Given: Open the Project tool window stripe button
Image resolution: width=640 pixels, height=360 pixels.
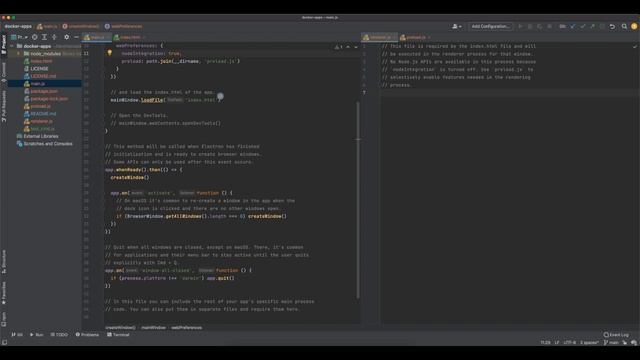Looking at the screenshot, I should pyautogui.click(x=4, y=44).
